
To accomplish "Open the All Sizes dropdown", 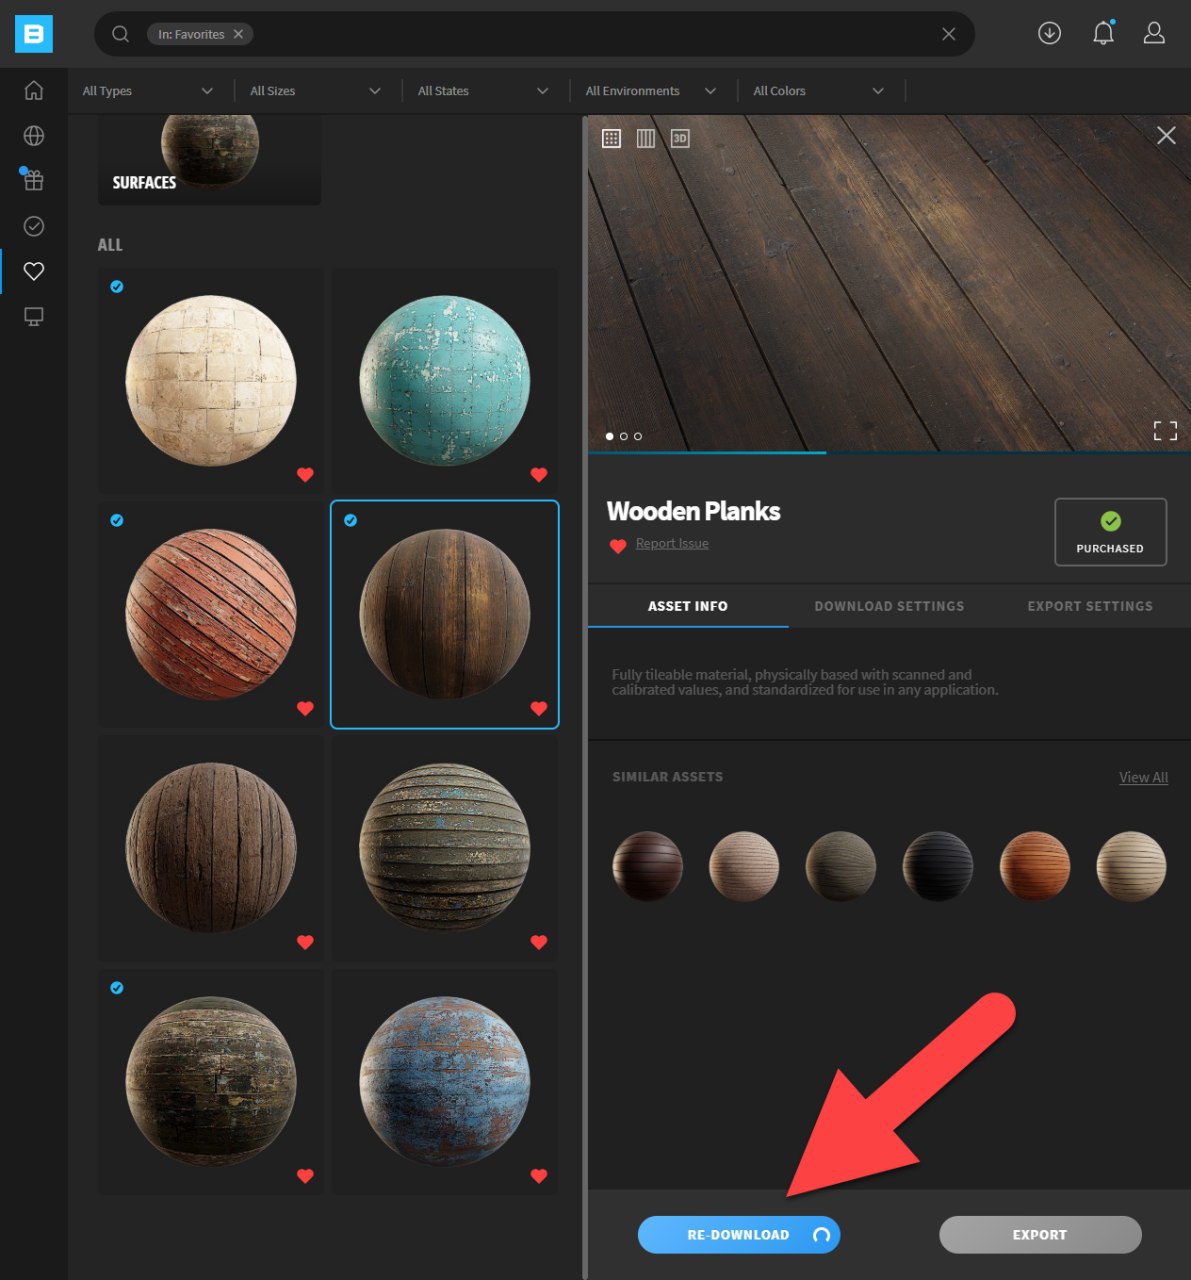I will point(316,91).
